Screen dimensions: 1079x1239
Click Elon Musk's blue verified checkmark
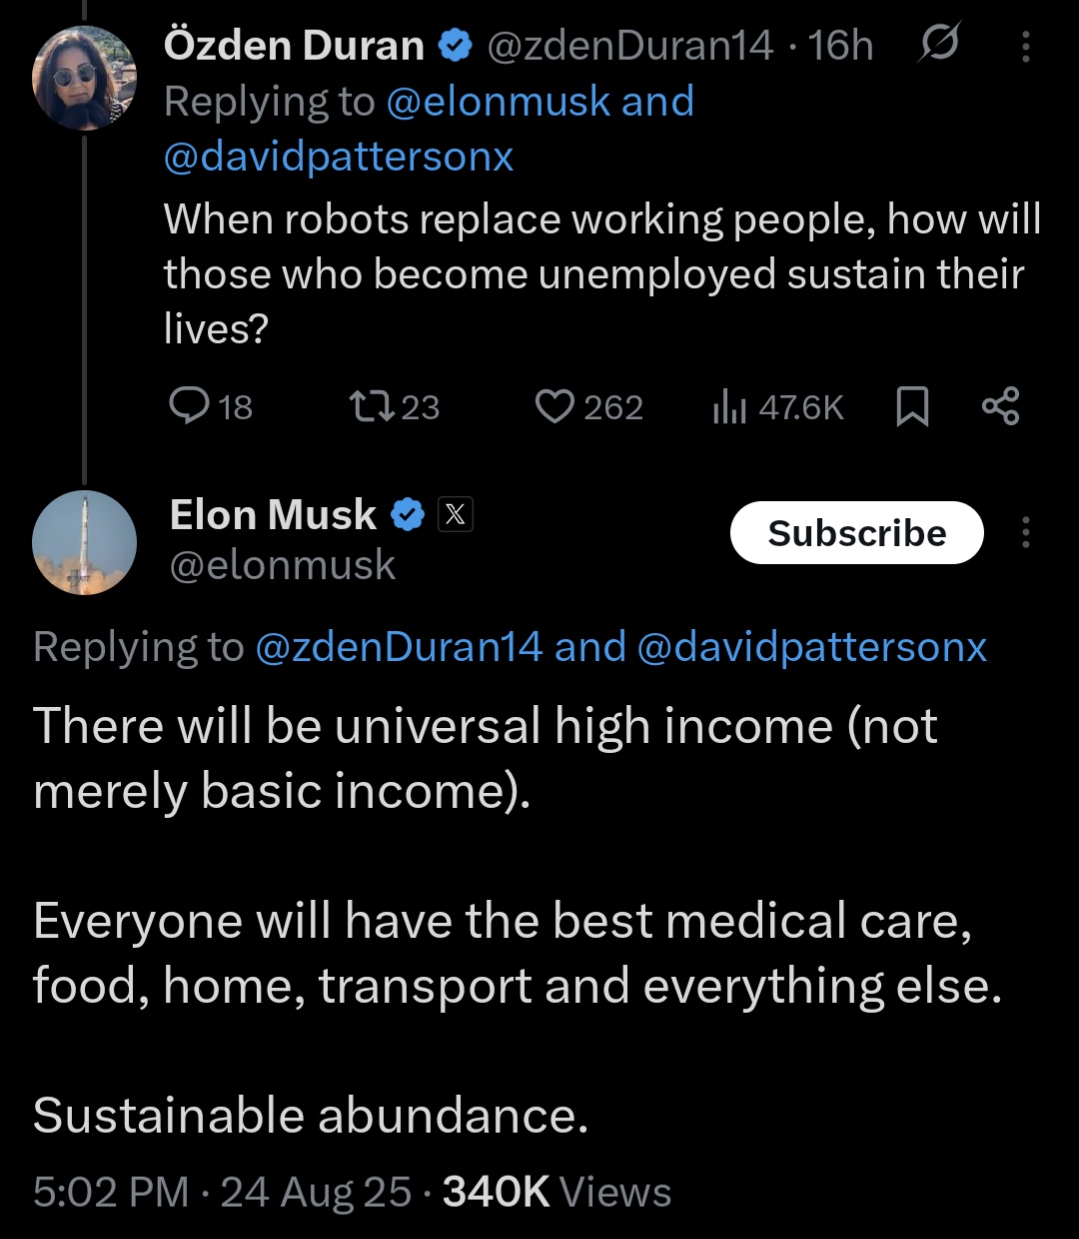coord(407,515)
